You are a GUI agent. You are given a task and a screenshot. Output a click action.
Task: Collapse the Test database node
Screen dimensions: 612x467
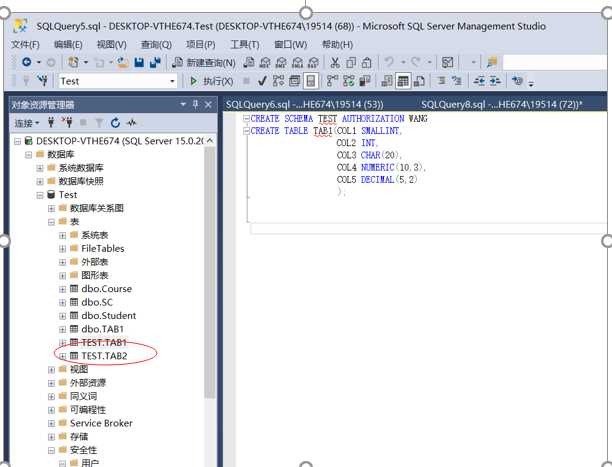pyautogui.click(x=40, y=195)
